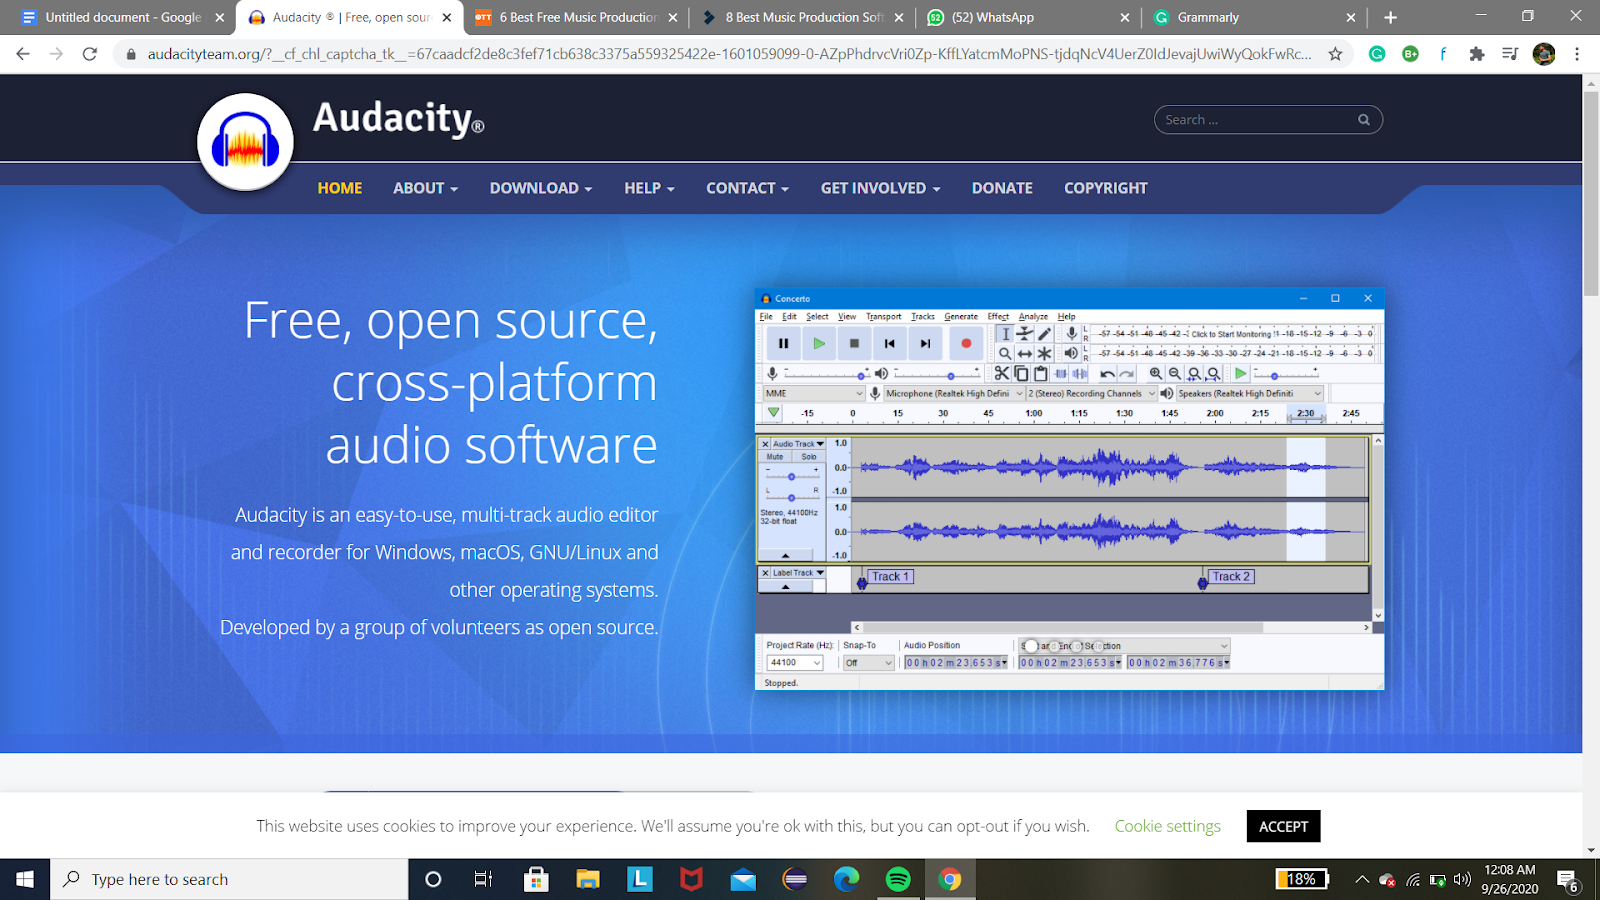The height and width of the screenshot is (900, 1600).
Task: Click the Fit Selection zoom icon
Action: (1194, 373)
